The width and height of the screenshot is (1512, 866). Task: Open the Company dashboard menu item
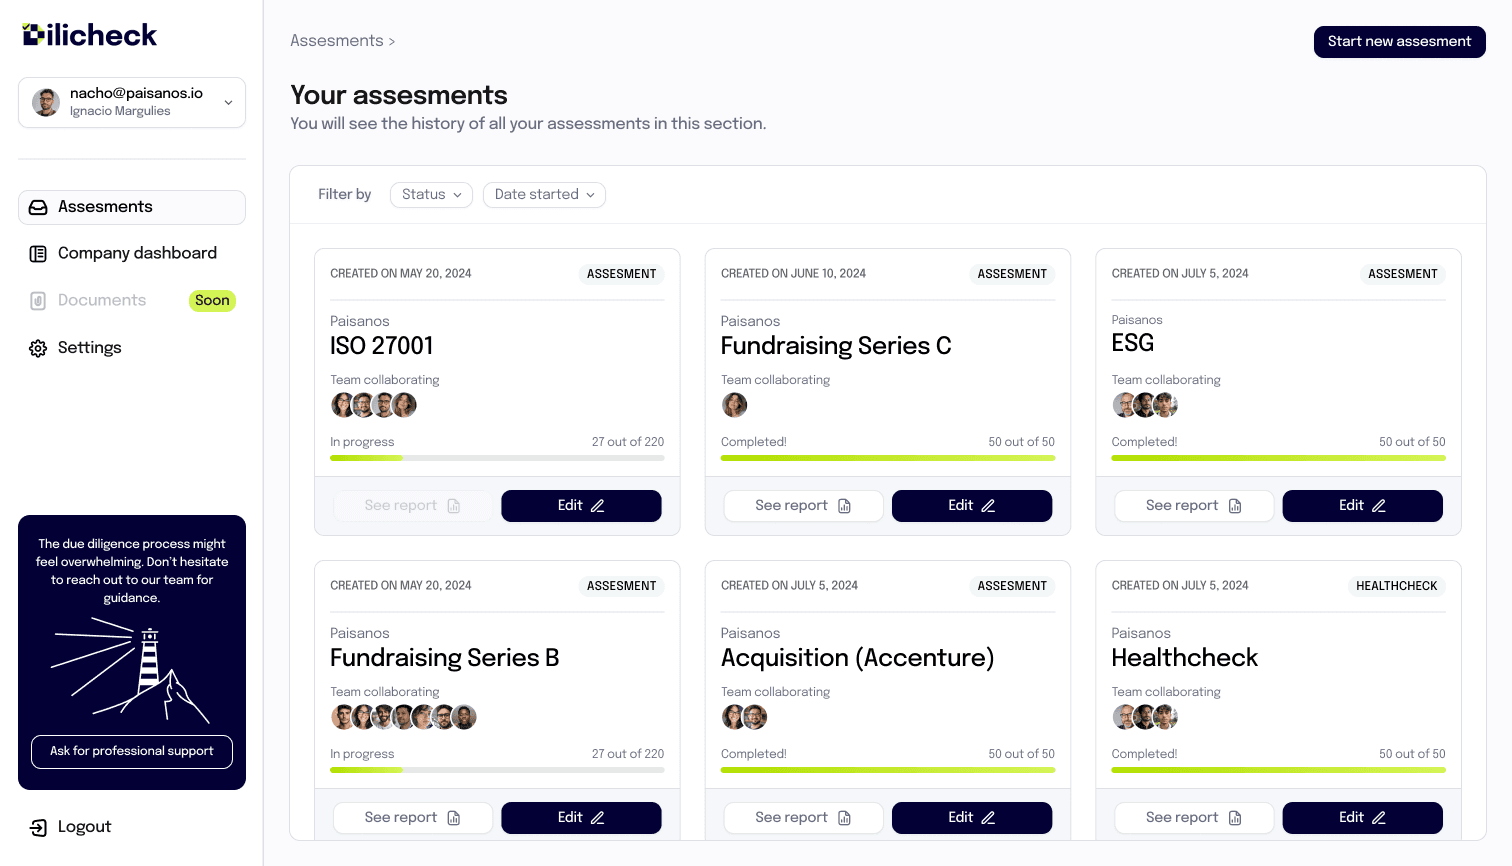(137, 254)
